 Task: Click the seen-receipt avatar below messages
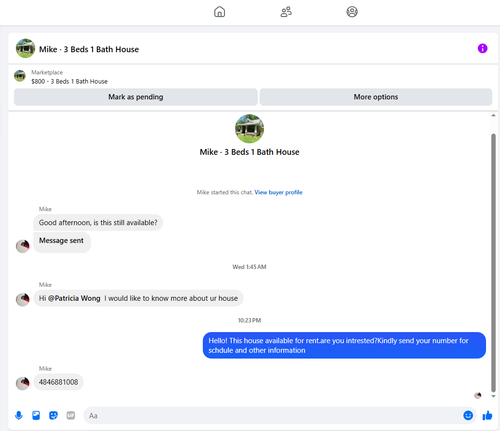[x=478, y=396]
